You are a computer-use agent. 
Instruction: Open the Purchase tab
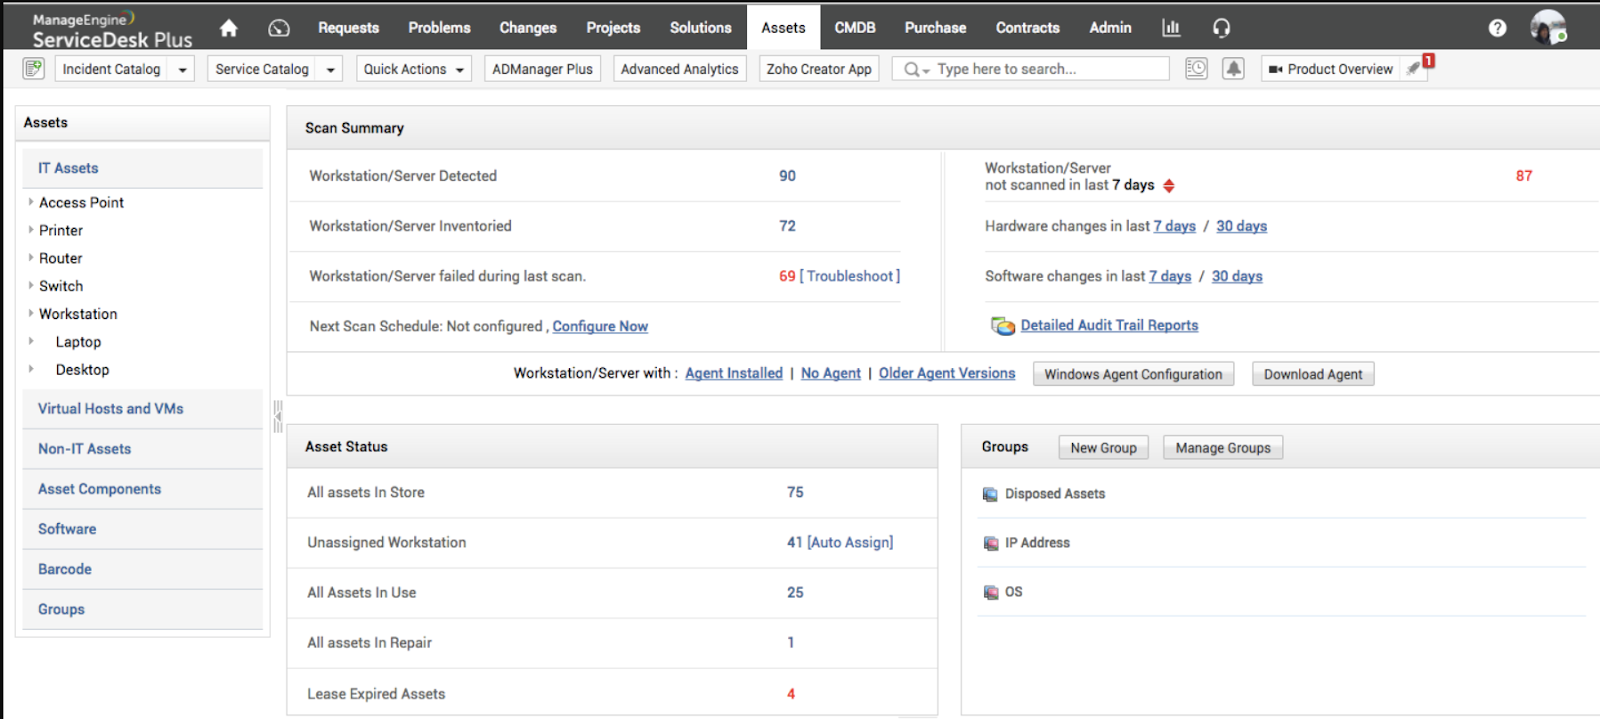click(x=935, y=28)
